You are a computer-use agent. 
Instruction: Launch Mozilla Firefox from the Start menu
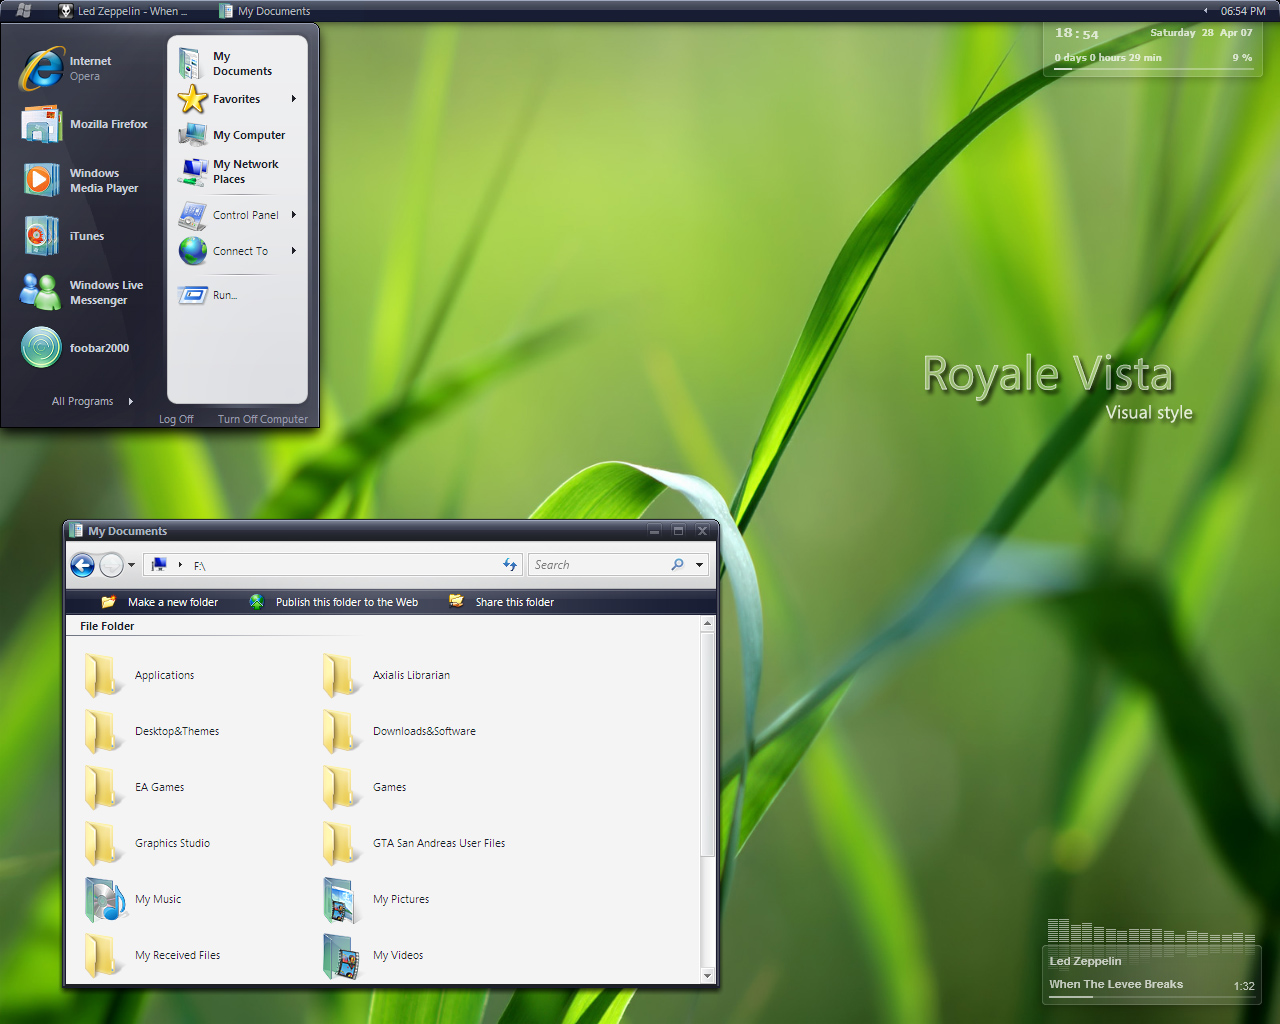tap(109, 124)
